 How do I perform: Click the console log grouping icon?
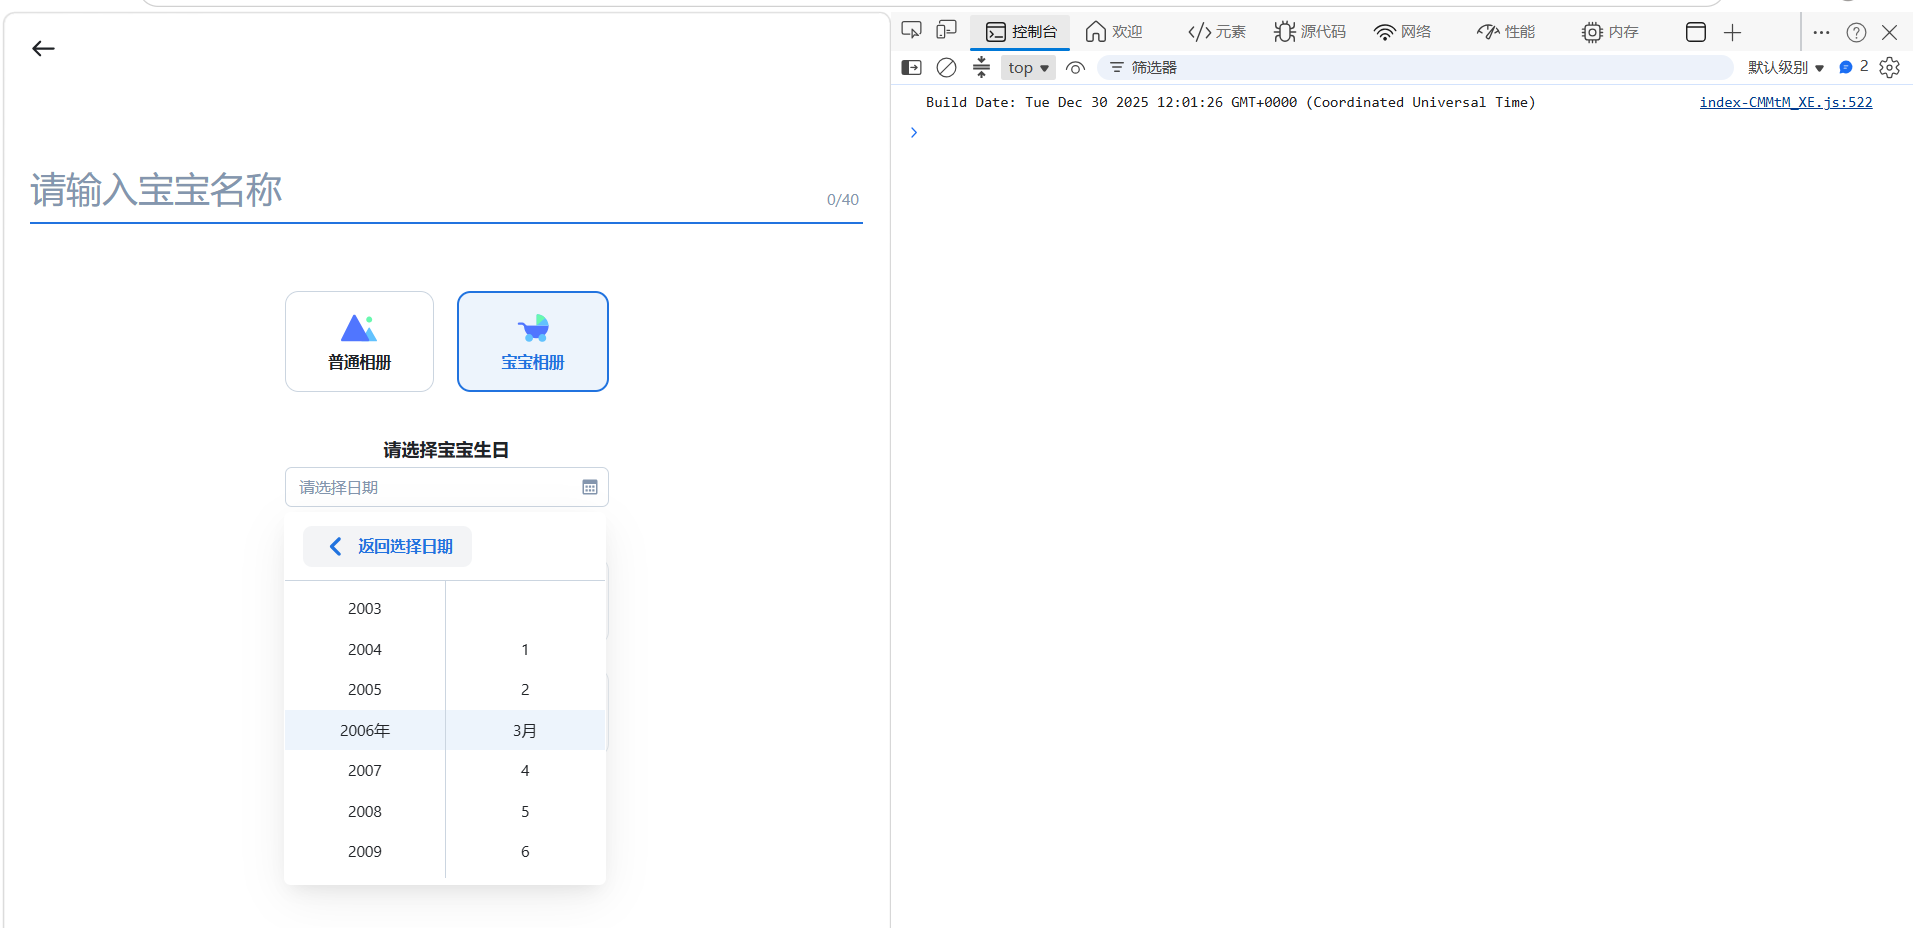tap(981, 67)
